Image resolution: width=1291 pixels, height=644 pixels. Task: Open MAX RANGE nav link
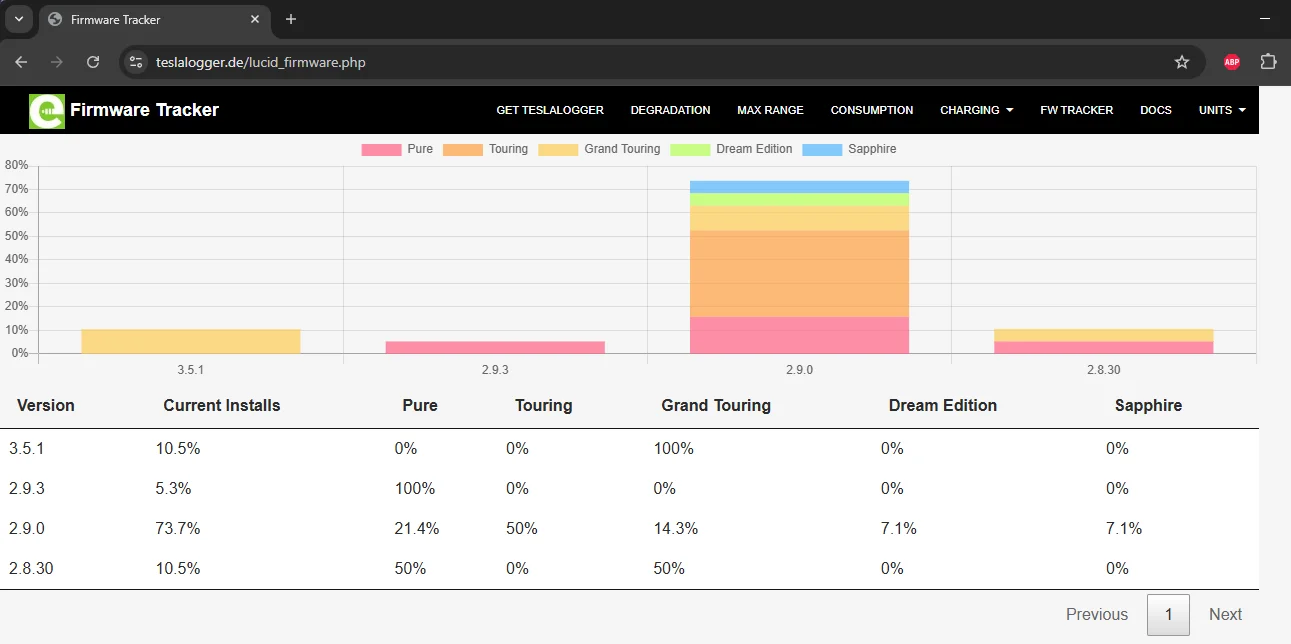(x=770, y=110)
